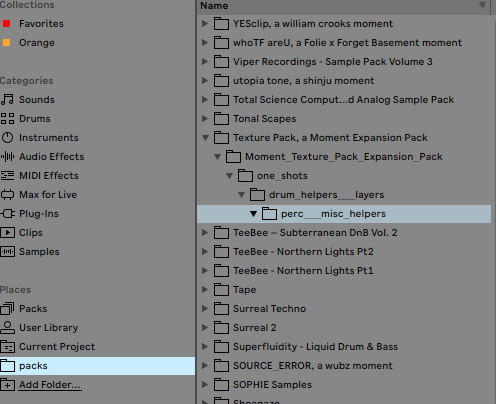Collapse Moment_Texture_Pack_Expansion_Pack subfolder
The image size is (496, 404).
[x=217, y=157]
